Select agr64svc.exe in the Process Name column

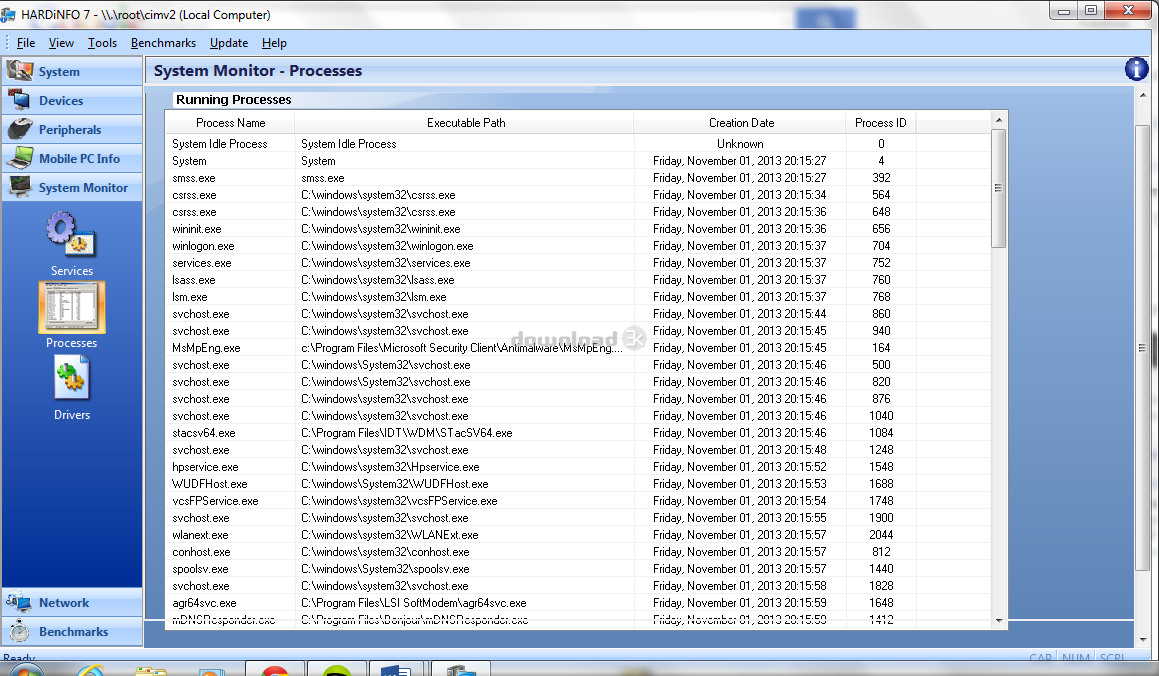click(x=204, y=603)
